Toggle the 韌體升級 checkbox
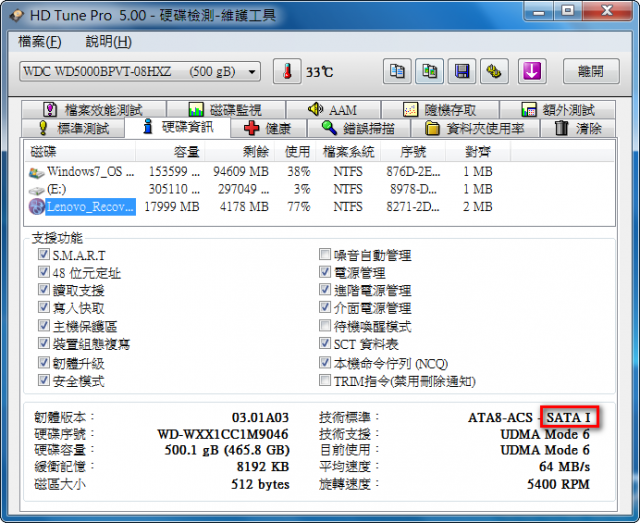 [x=44, y=362]
